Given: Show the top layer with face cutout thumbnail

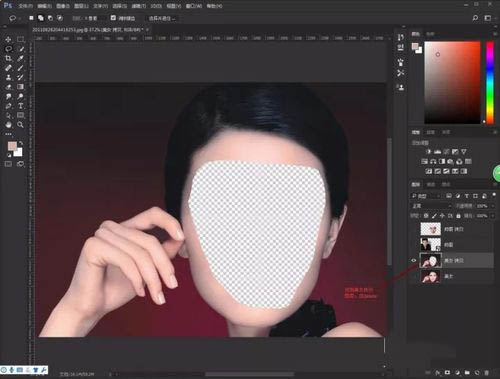Looking at the screenshot, I should click(x=414, y=229).
